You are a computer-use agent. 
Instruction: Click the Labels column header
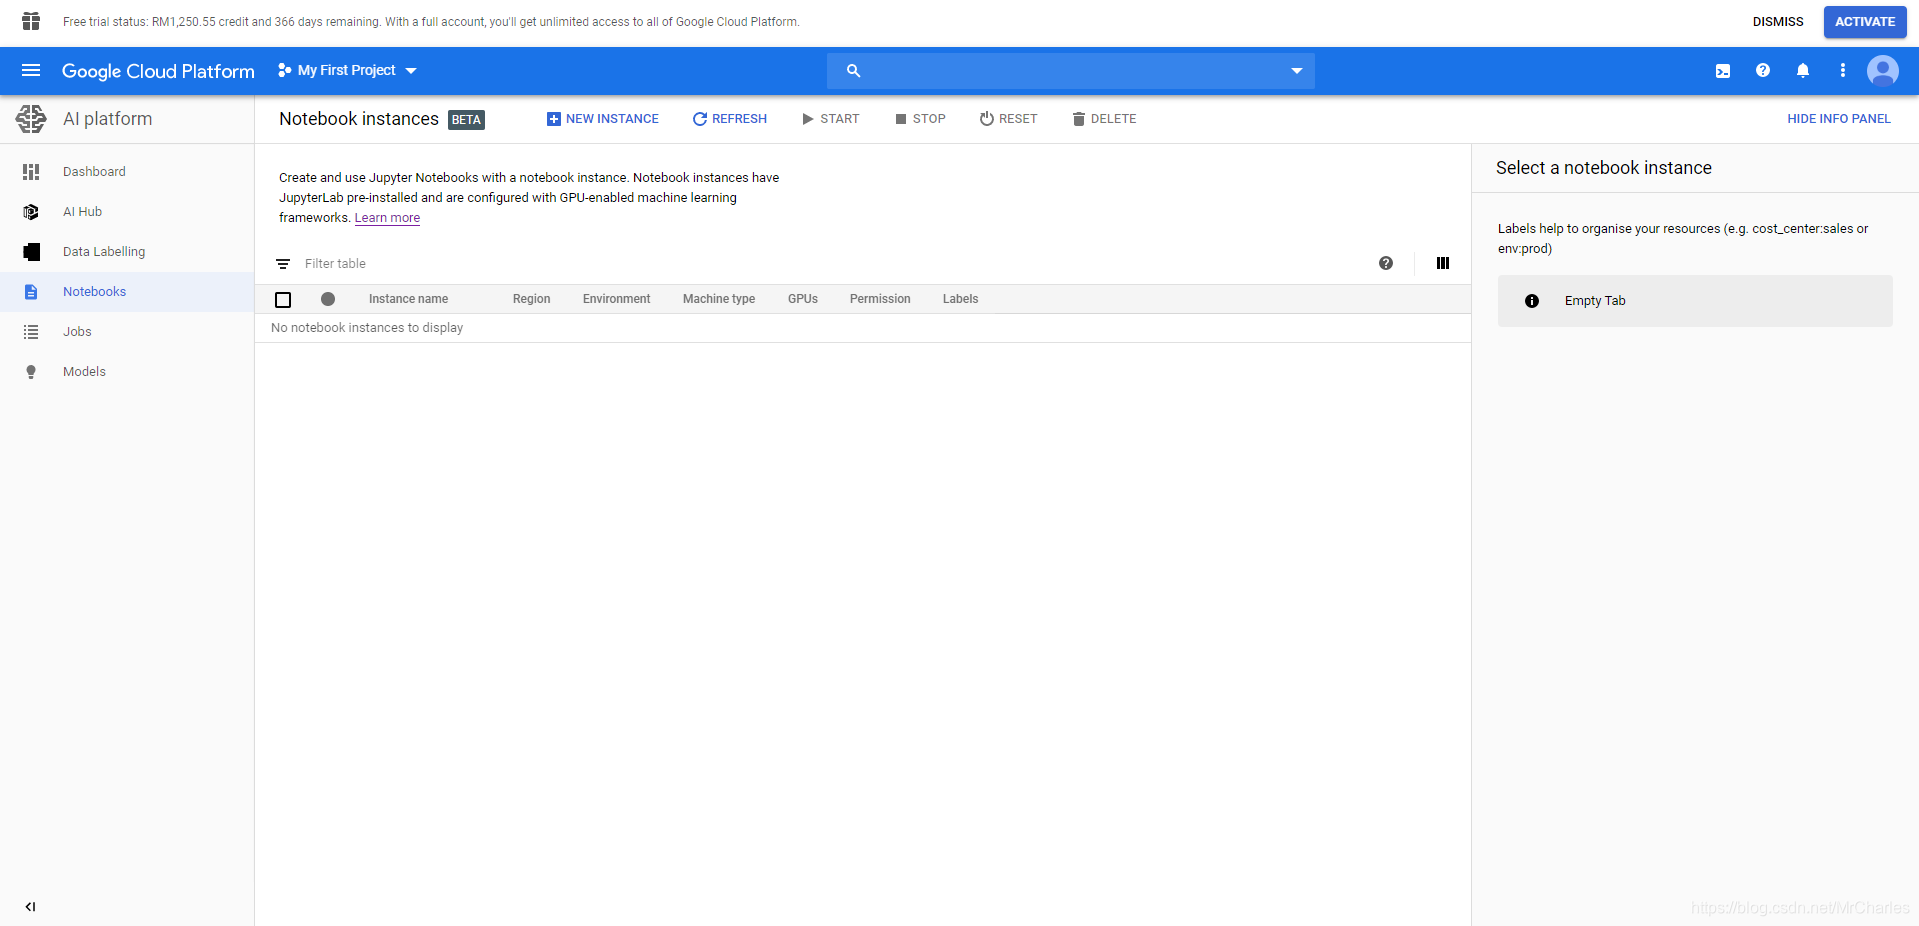[x=960, y=299]
